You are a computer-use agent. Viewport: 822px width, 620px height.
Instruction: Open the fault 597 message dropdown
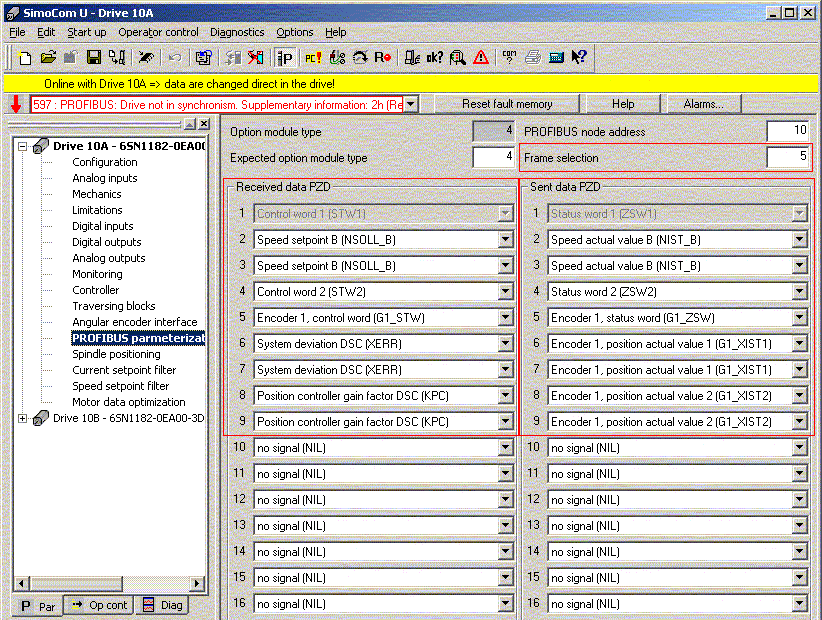tap(410, 104)
